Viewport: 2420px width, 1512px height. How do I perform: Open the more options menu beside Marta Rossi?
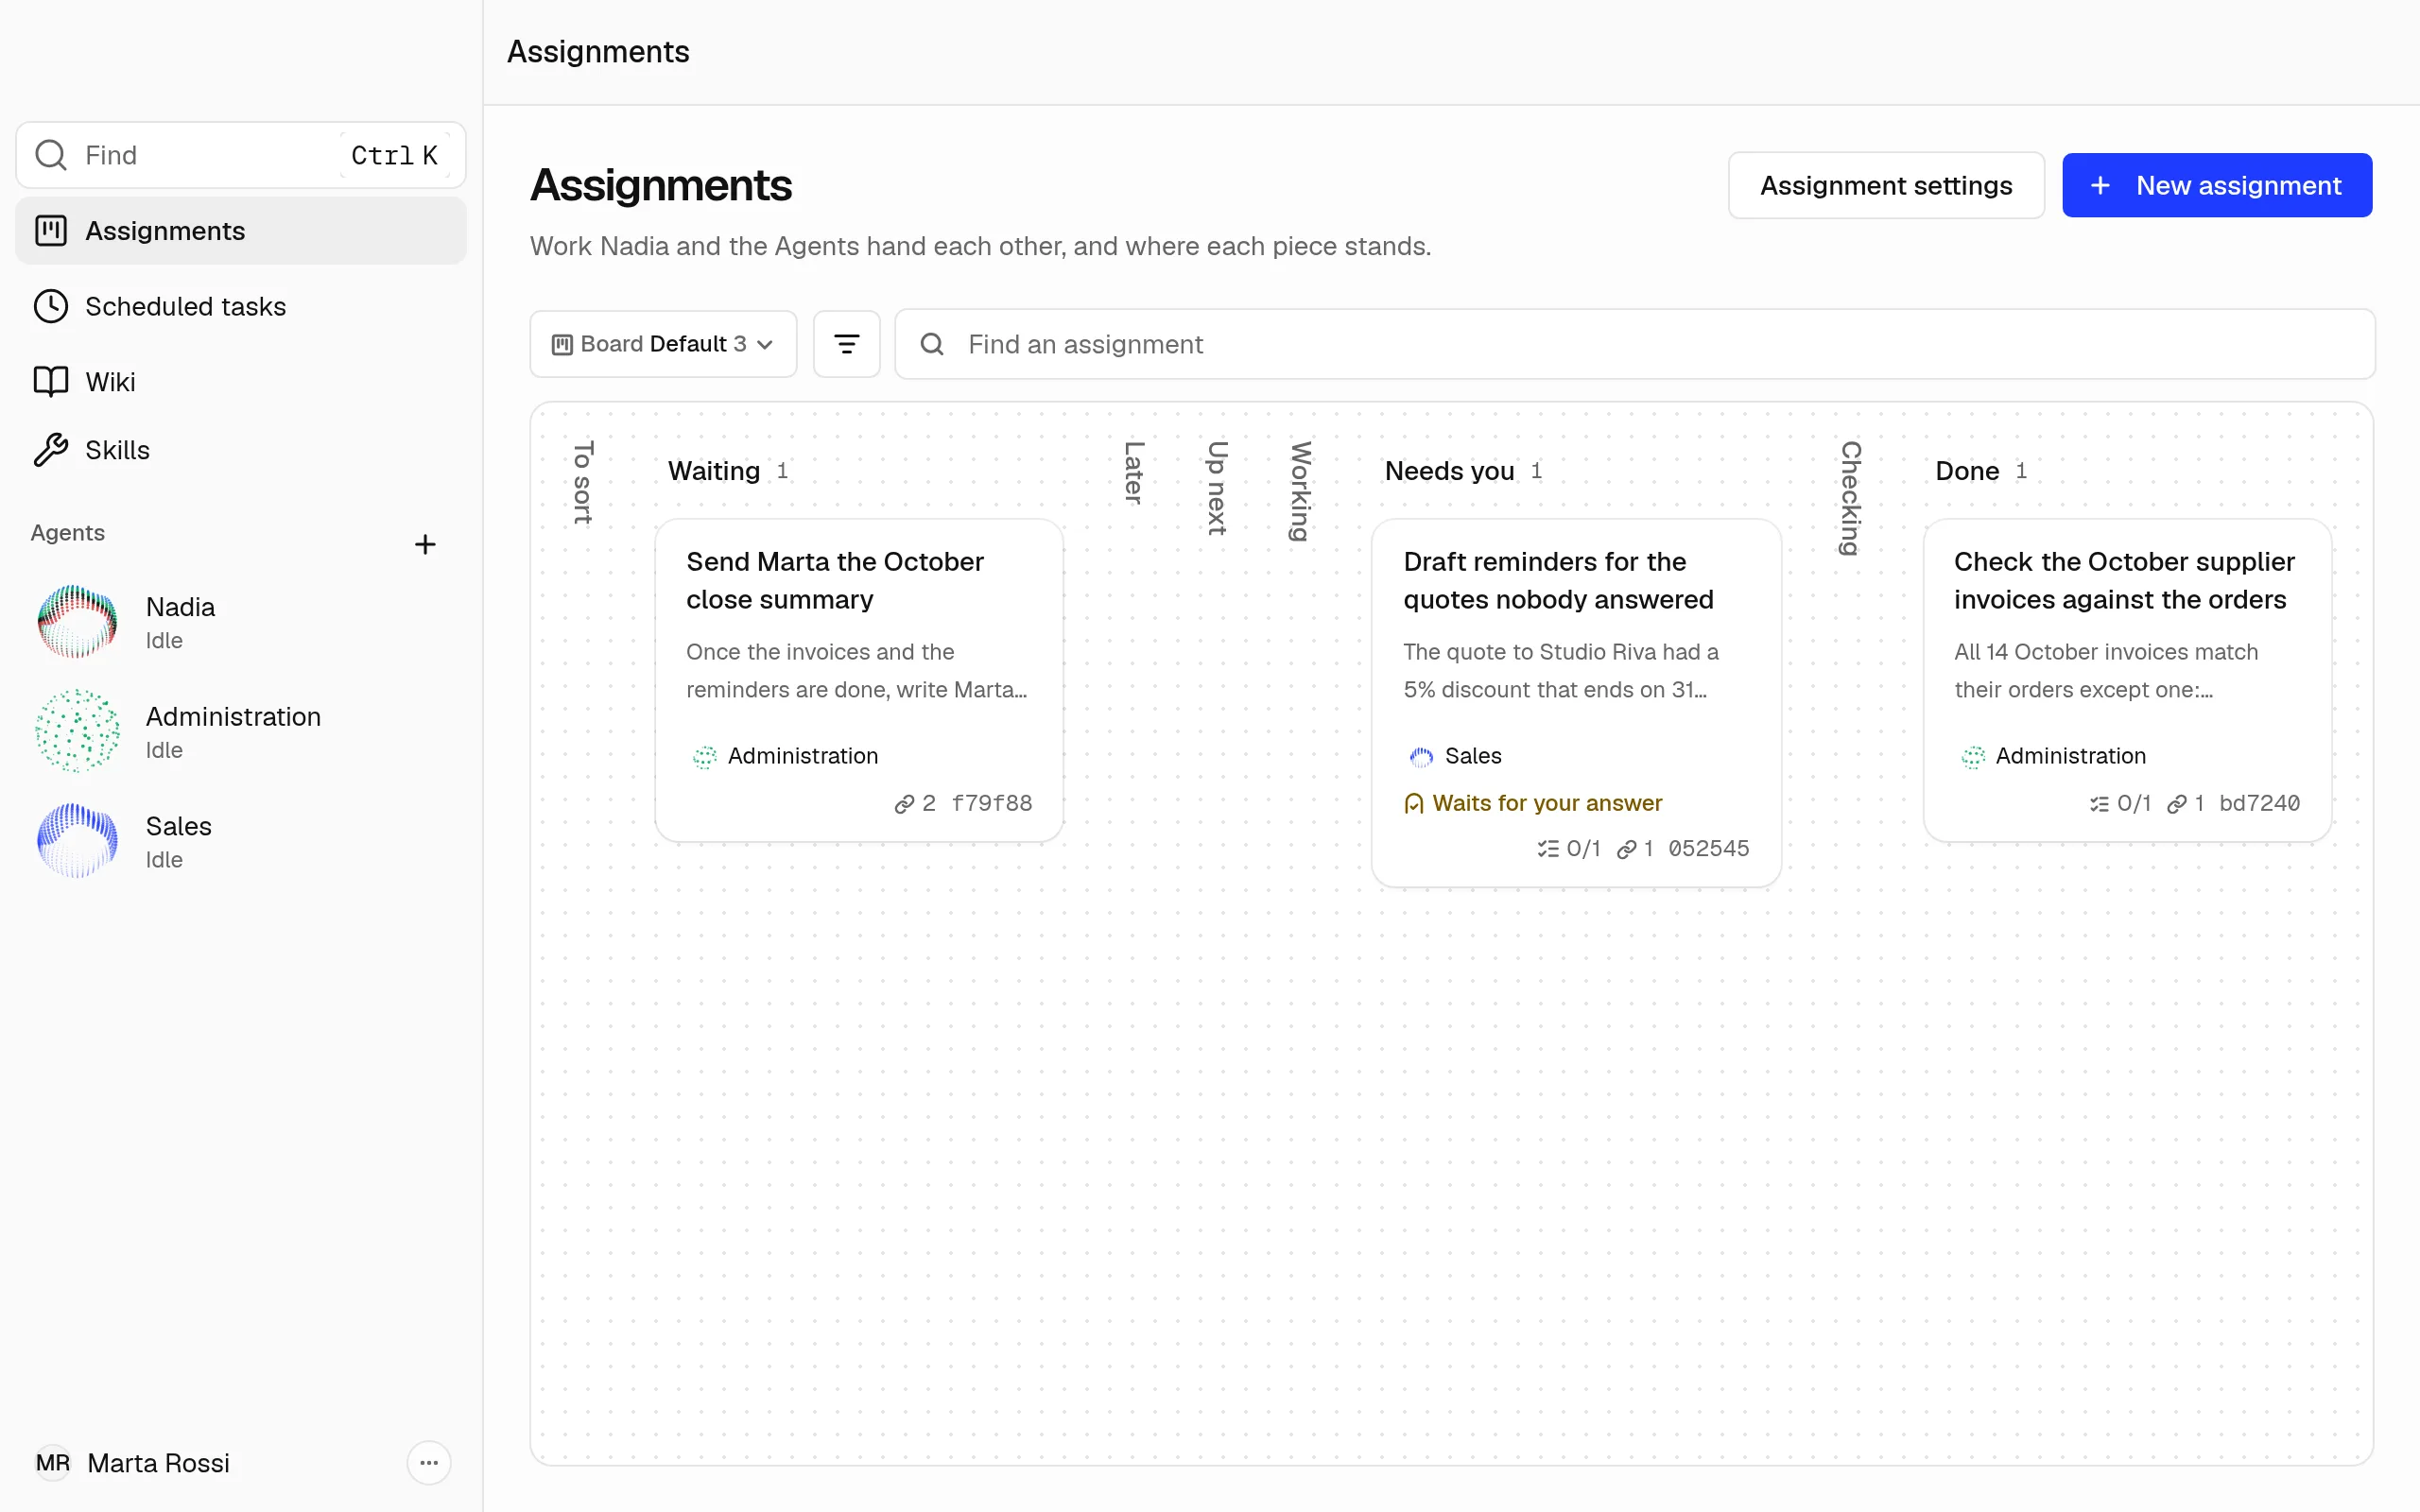429,1463
